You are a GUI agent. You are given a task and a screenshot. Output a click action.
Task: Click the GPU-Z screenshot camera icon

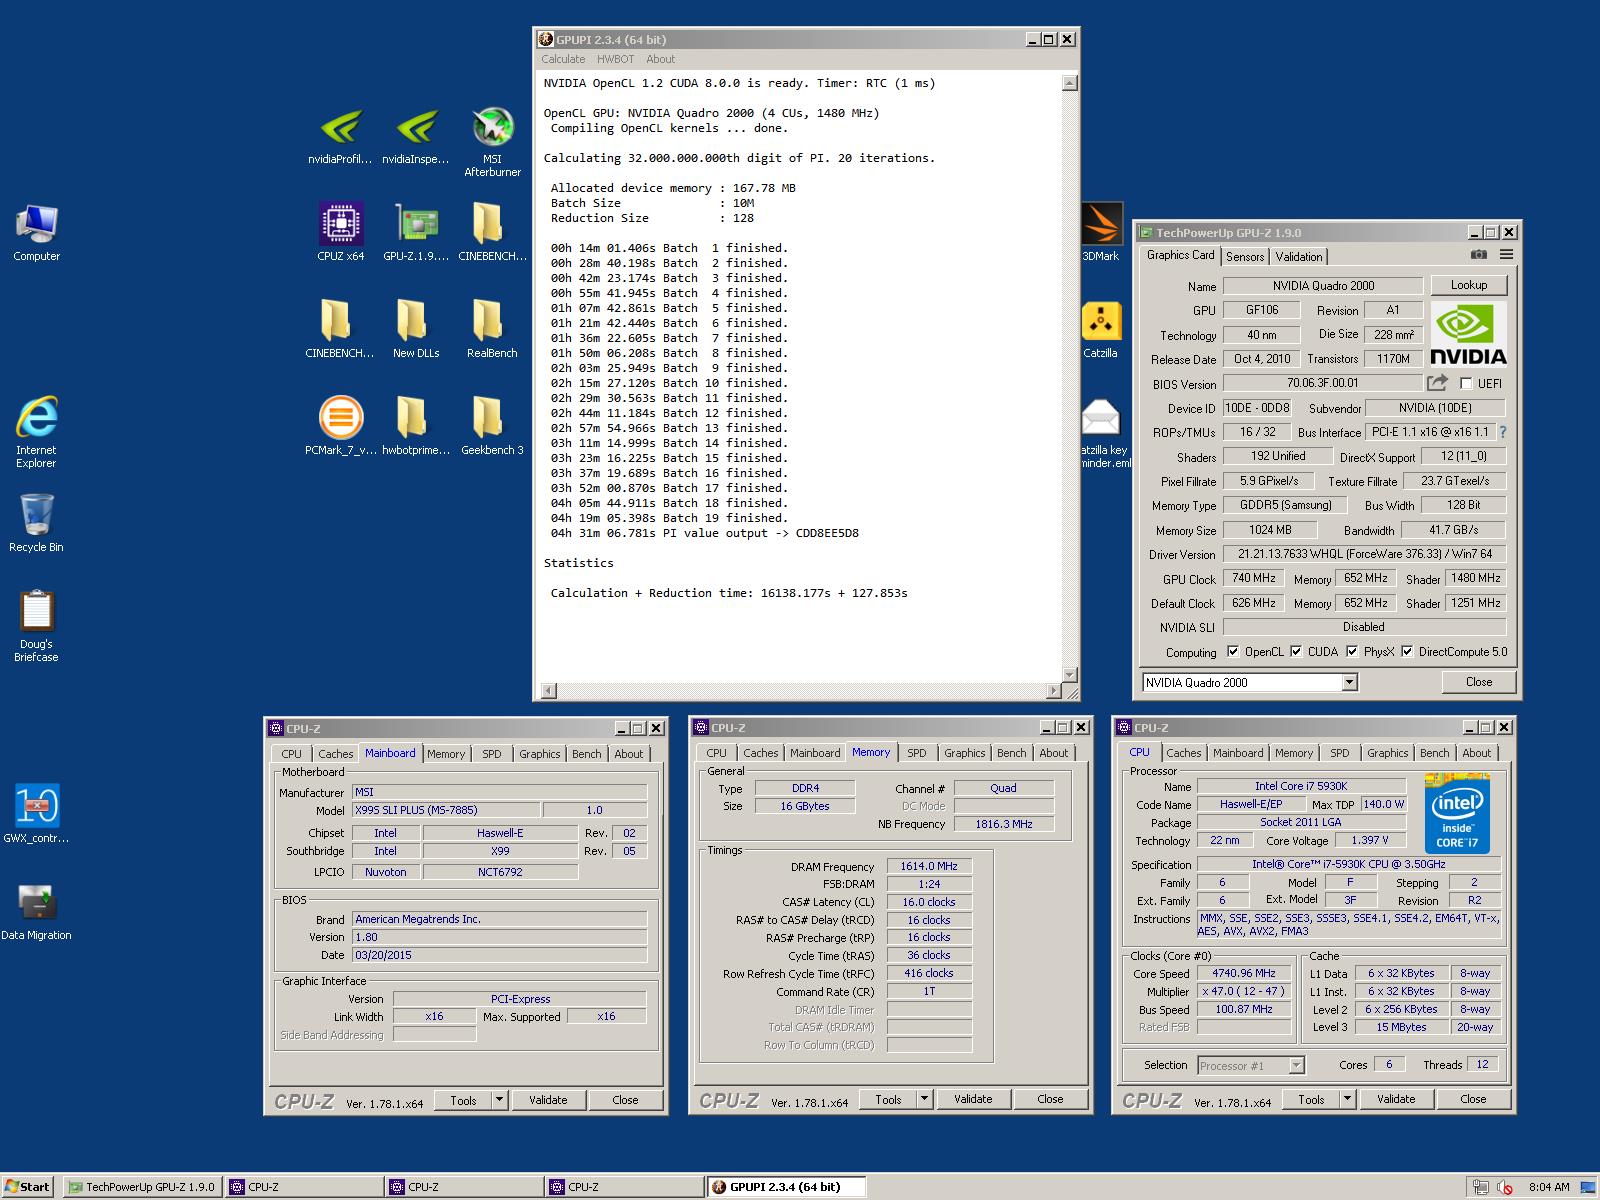(x=1479, y=255)
